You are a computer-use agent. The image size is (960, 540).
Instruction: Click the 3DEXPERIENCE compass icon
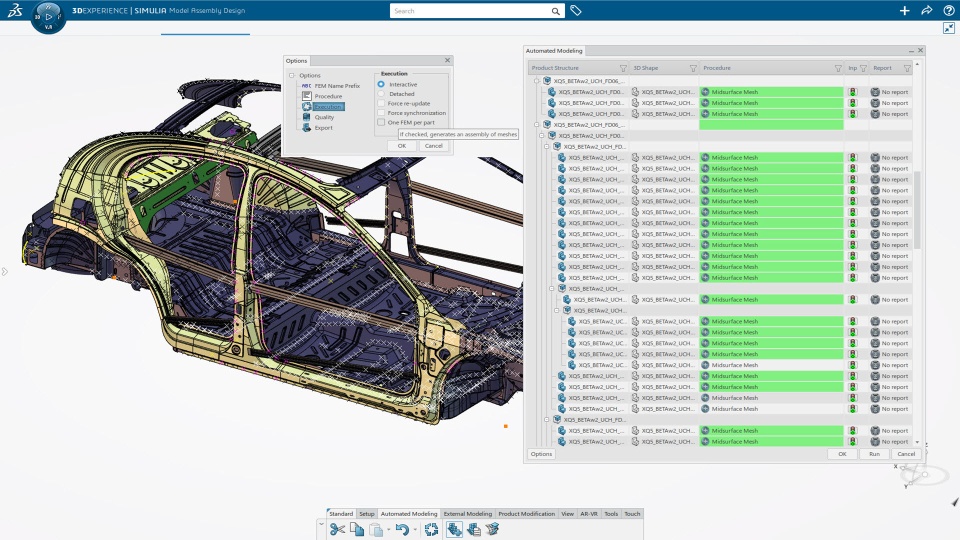(48, 17)
